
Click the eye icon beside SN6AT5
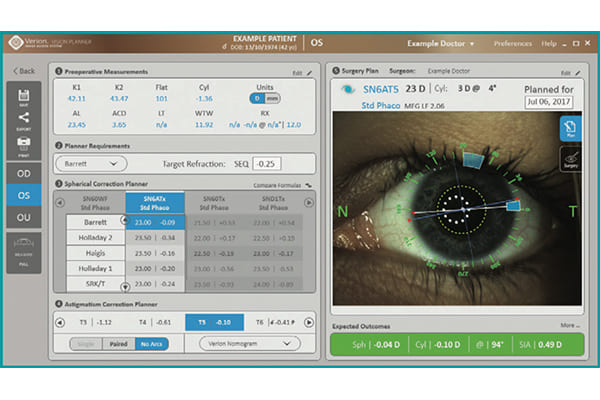point(347,89)
